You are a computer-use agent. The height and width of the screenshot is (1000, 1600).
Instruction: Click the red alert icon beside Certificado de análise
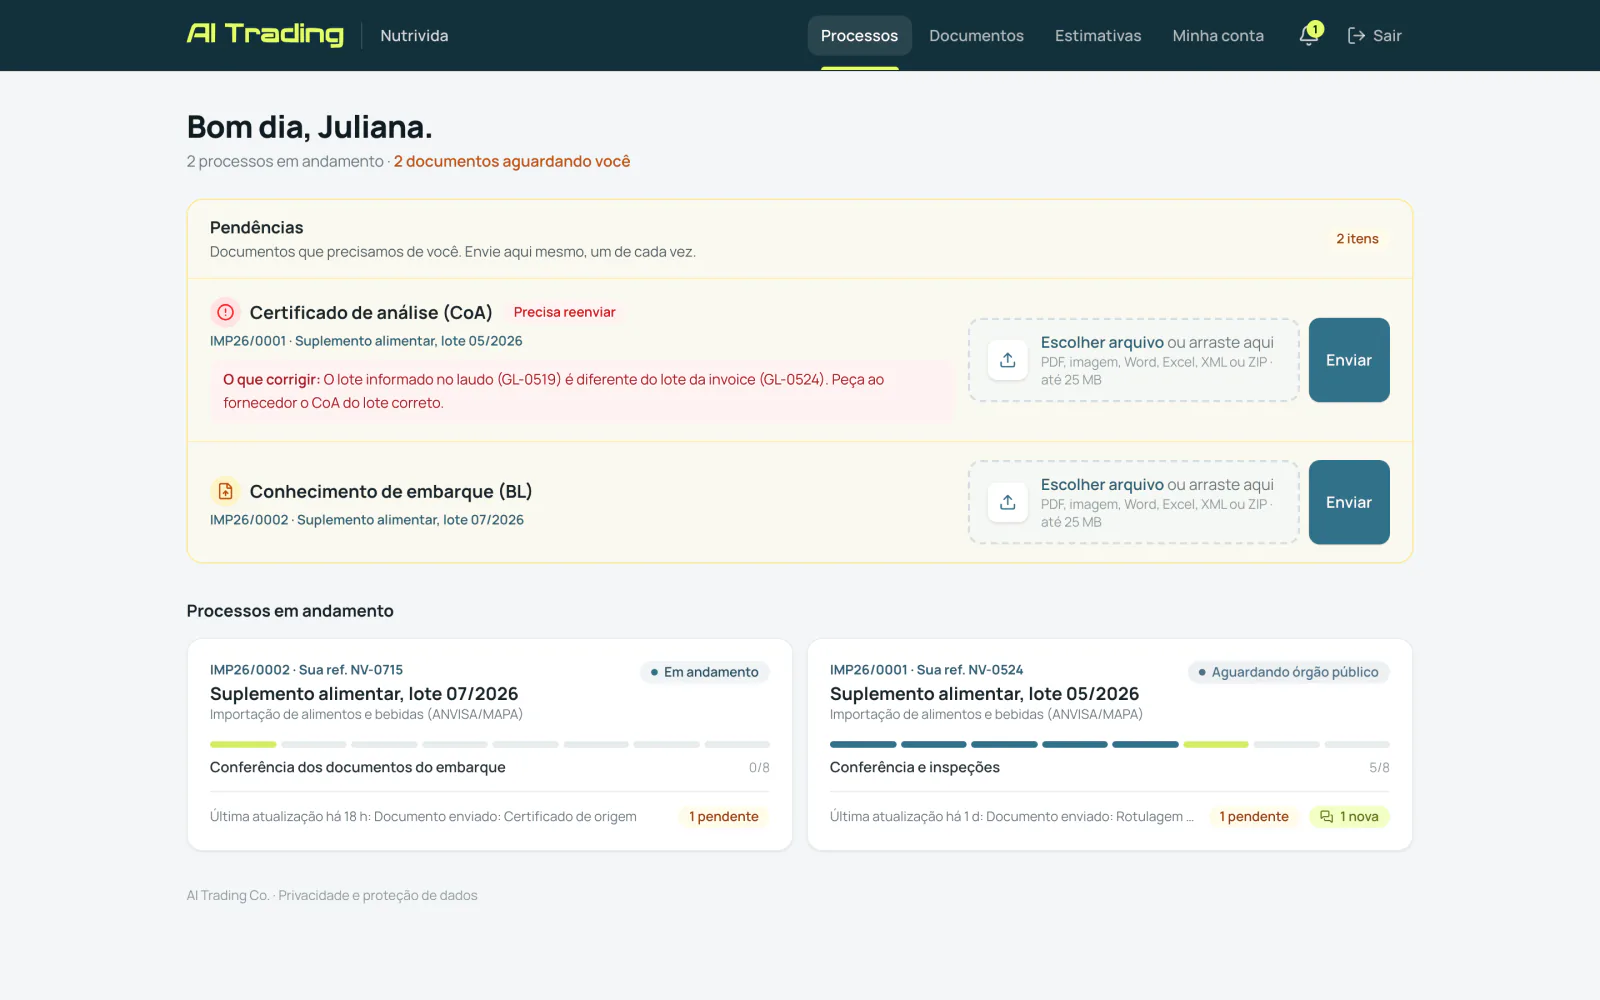(226, 313)
